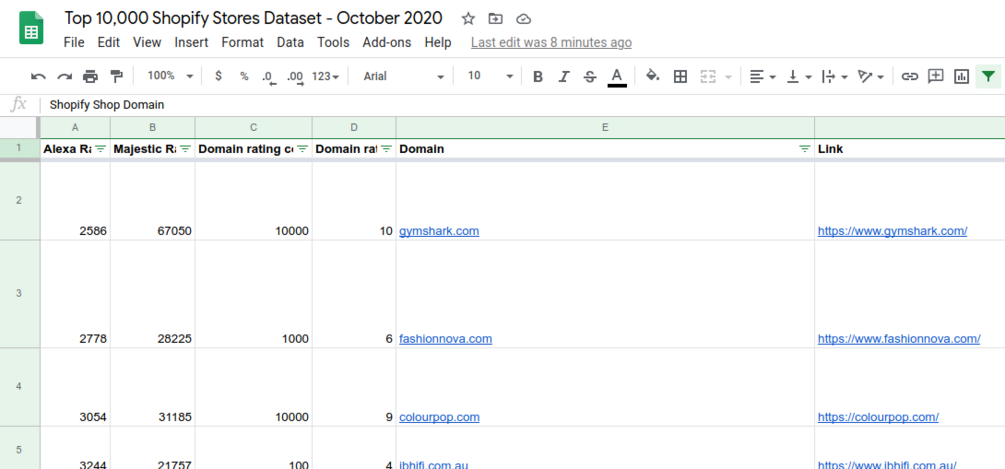Open the Data menu
The width and height of the screenshot is (1005, 469).
(x=290, y=42)
